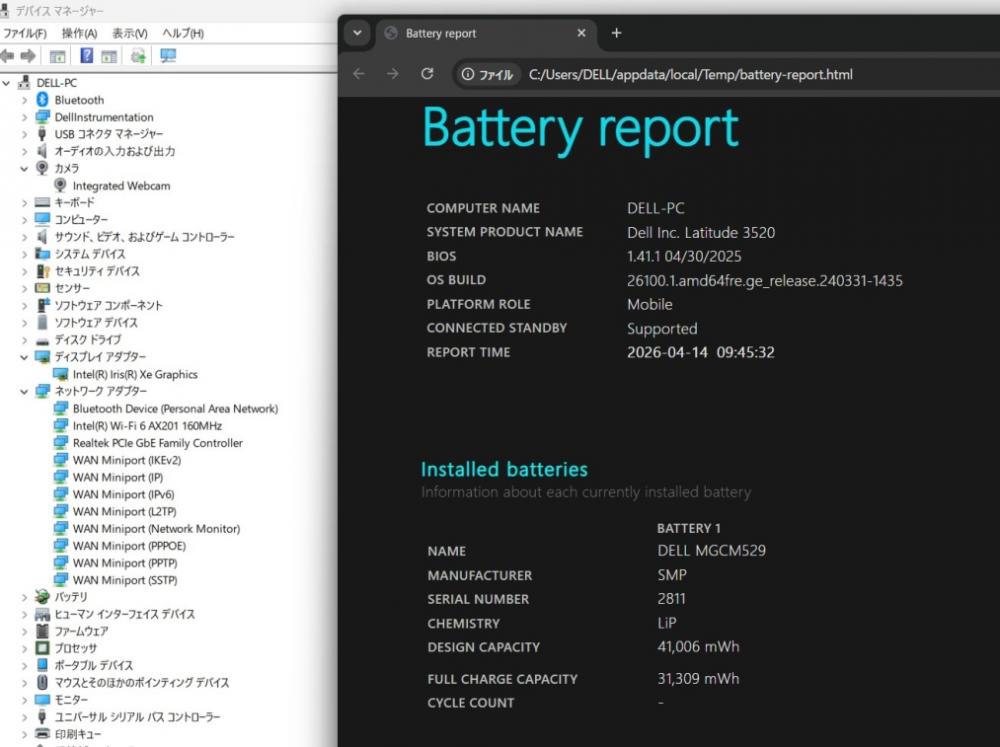
Task: Click the update driver software toolbar icon
Action: tap(138, 56)
